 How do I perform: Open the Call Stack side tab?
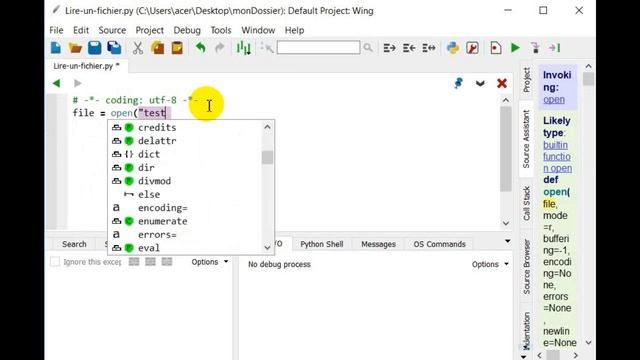(527, 203)
